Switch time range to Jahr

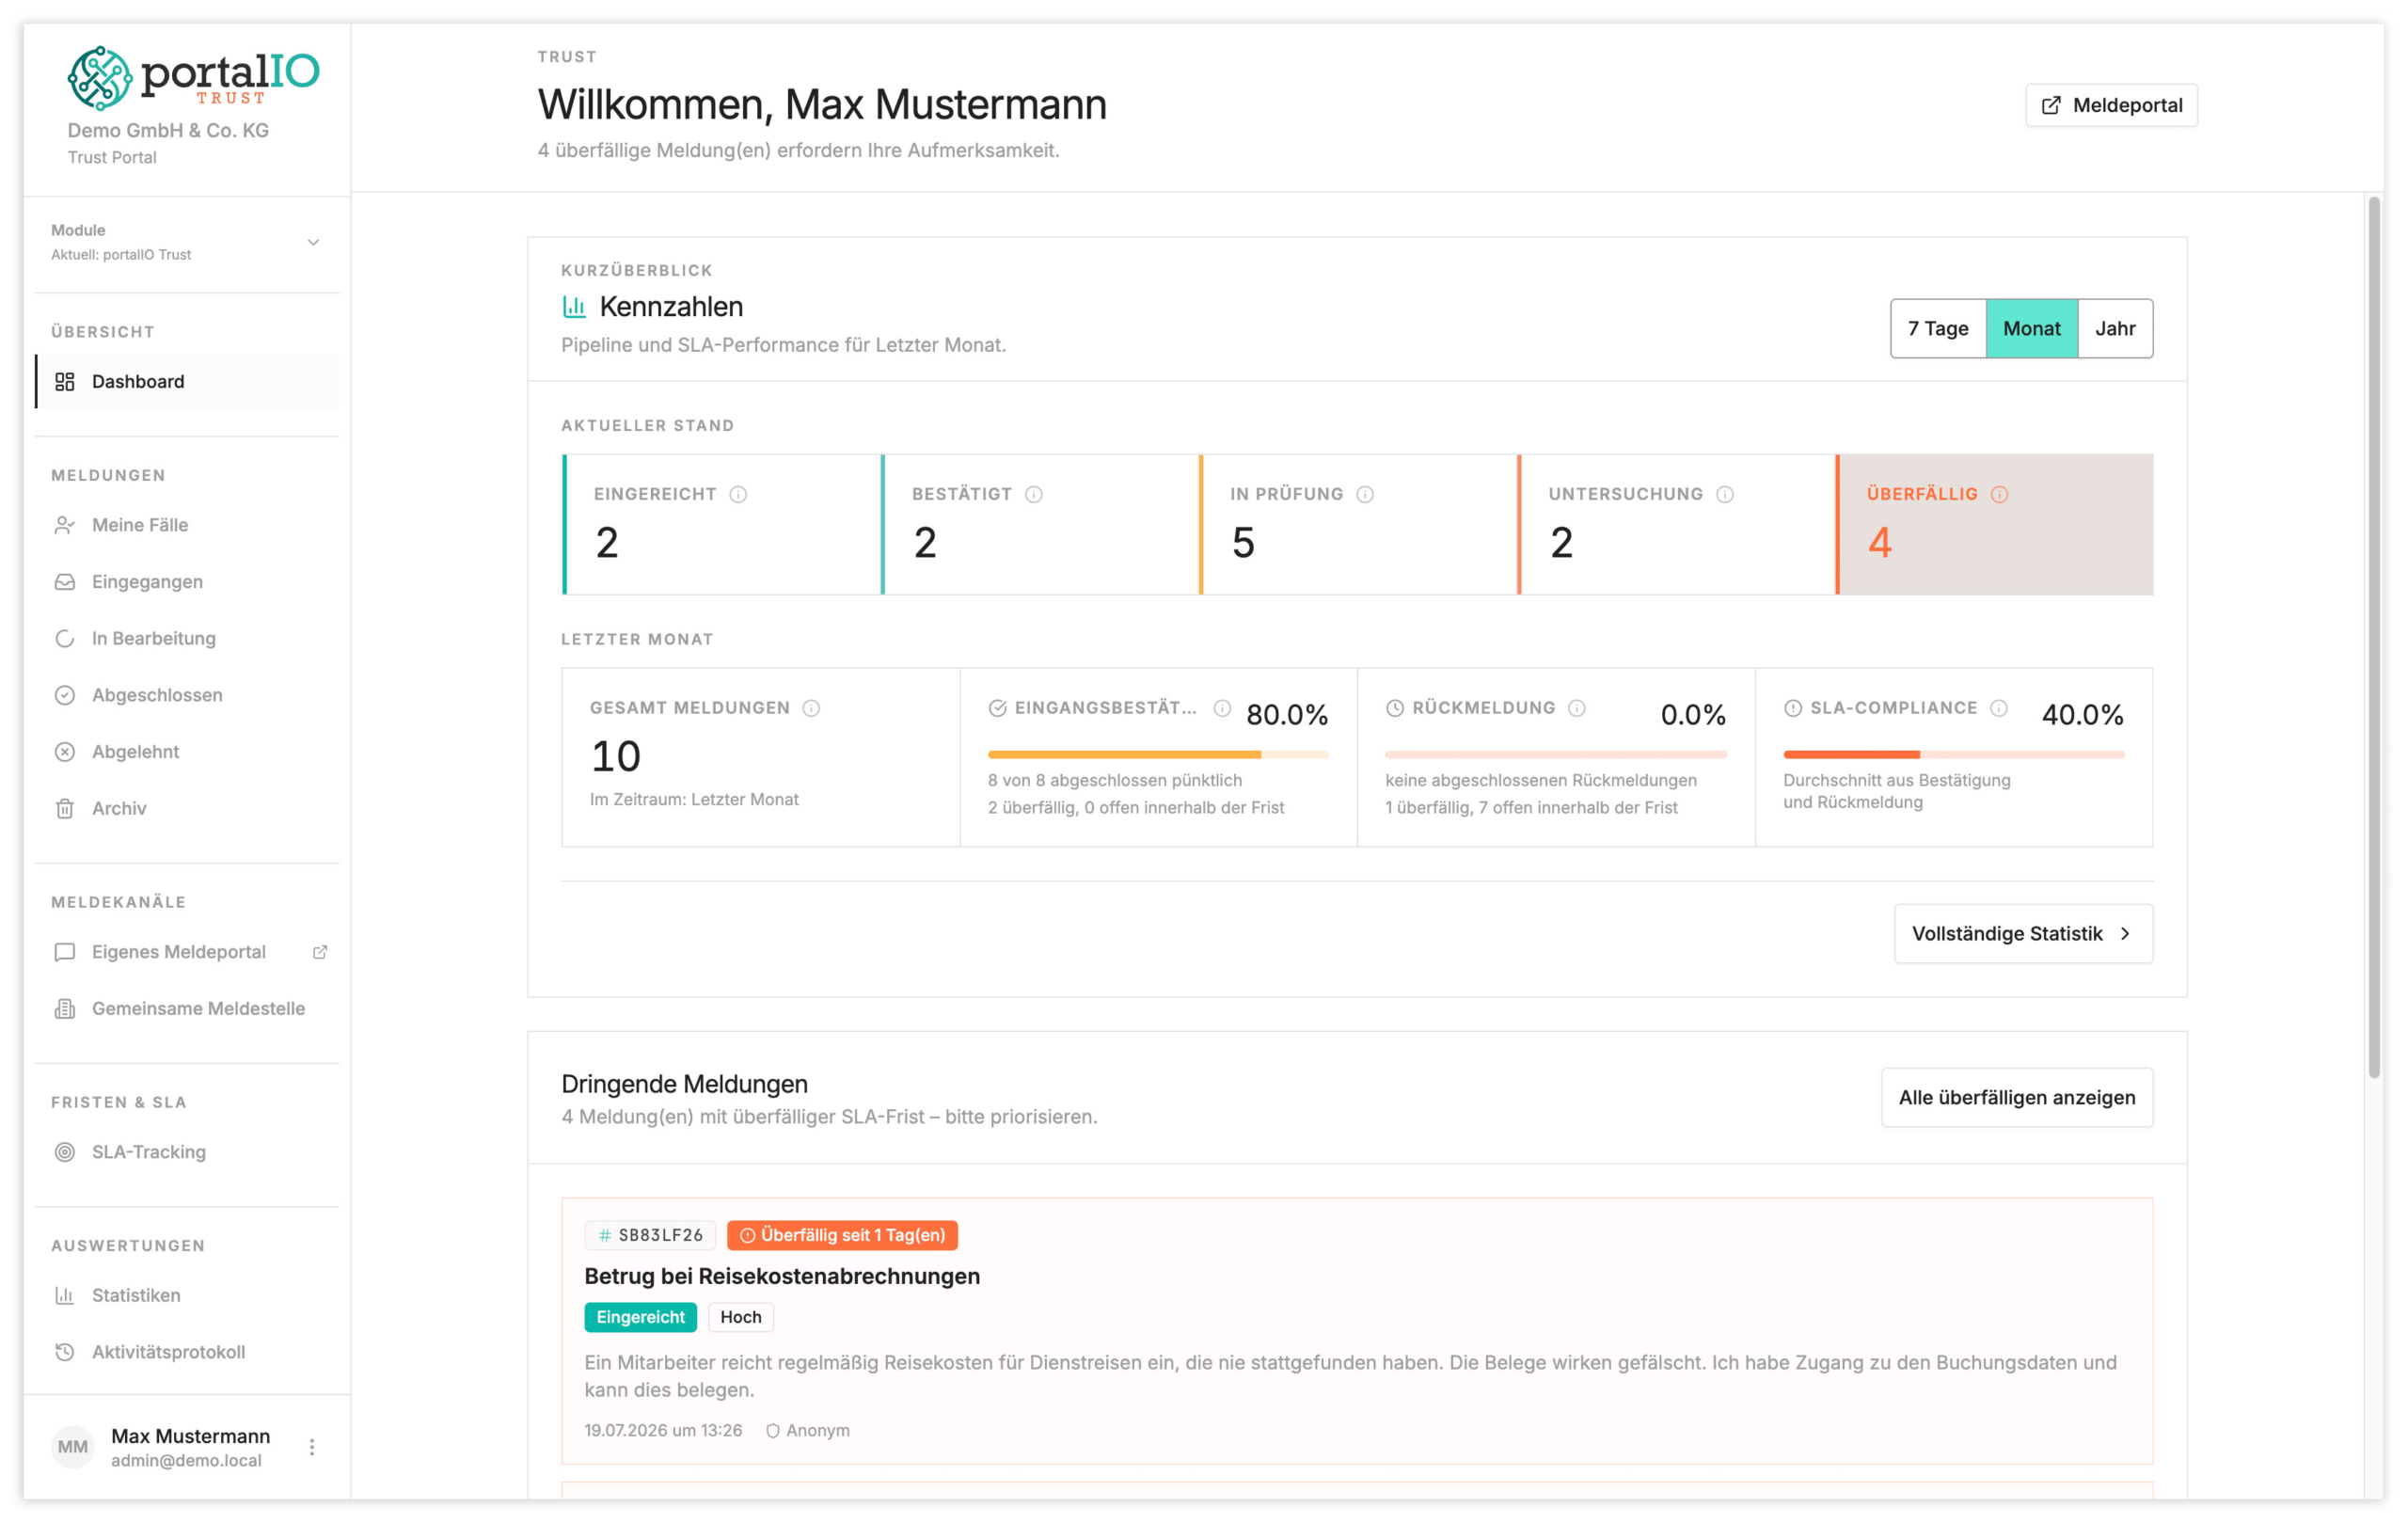coord(2115,328)
